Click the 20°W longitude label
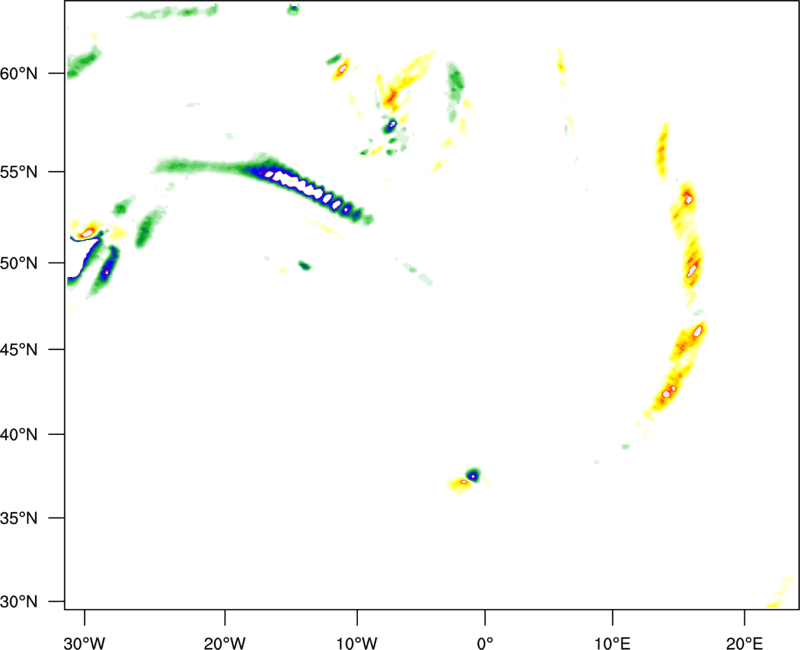Viewport: 800px width, 650px height. pos(224,643)
